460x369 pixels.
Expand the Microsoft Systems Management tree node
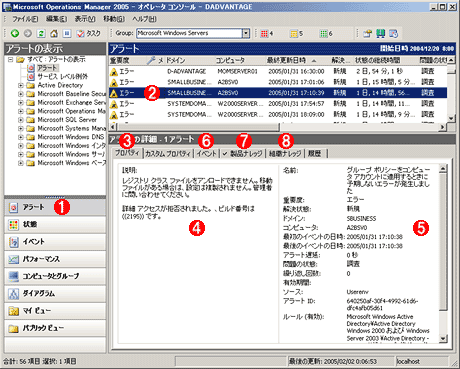coord(21,129)
